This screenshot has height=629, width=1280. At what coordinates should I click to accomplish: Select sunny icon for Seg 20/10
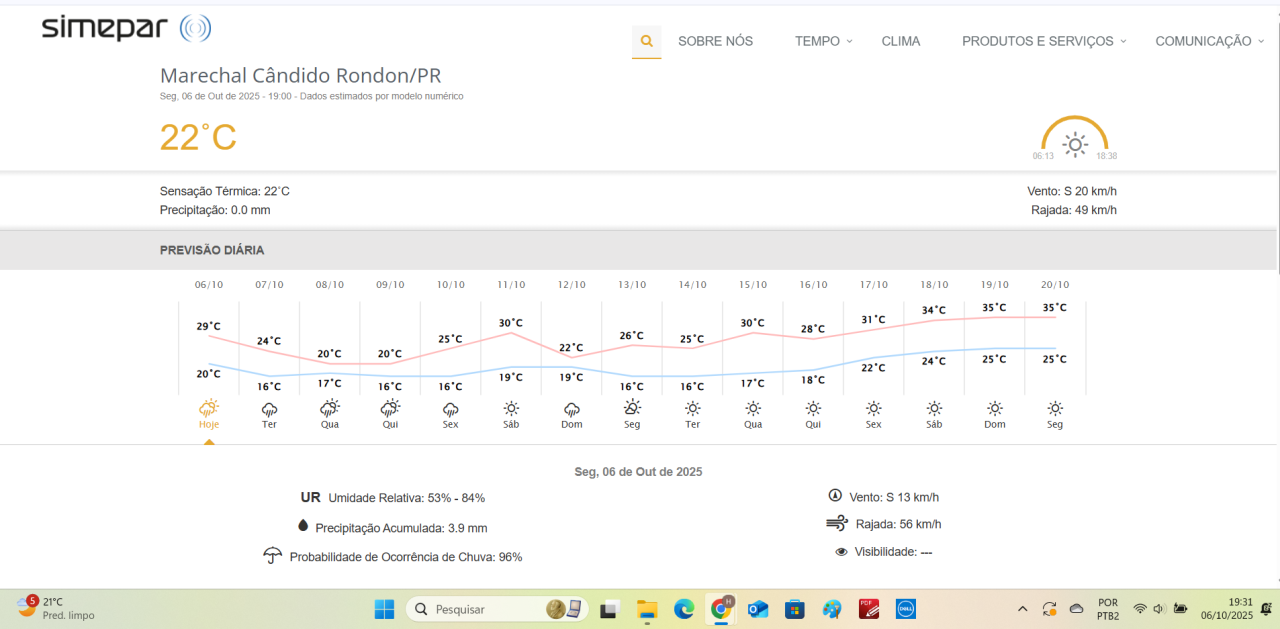pyautogui.click(x=1055, y=409)
